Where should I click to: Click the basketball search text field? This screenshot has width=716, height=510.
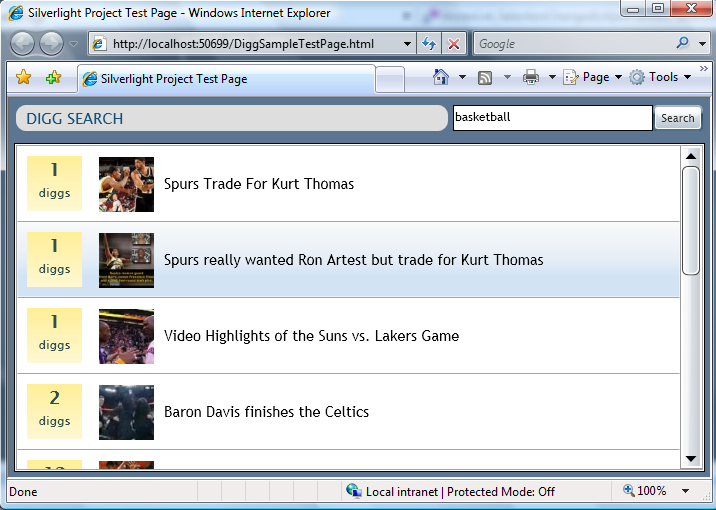553,118
